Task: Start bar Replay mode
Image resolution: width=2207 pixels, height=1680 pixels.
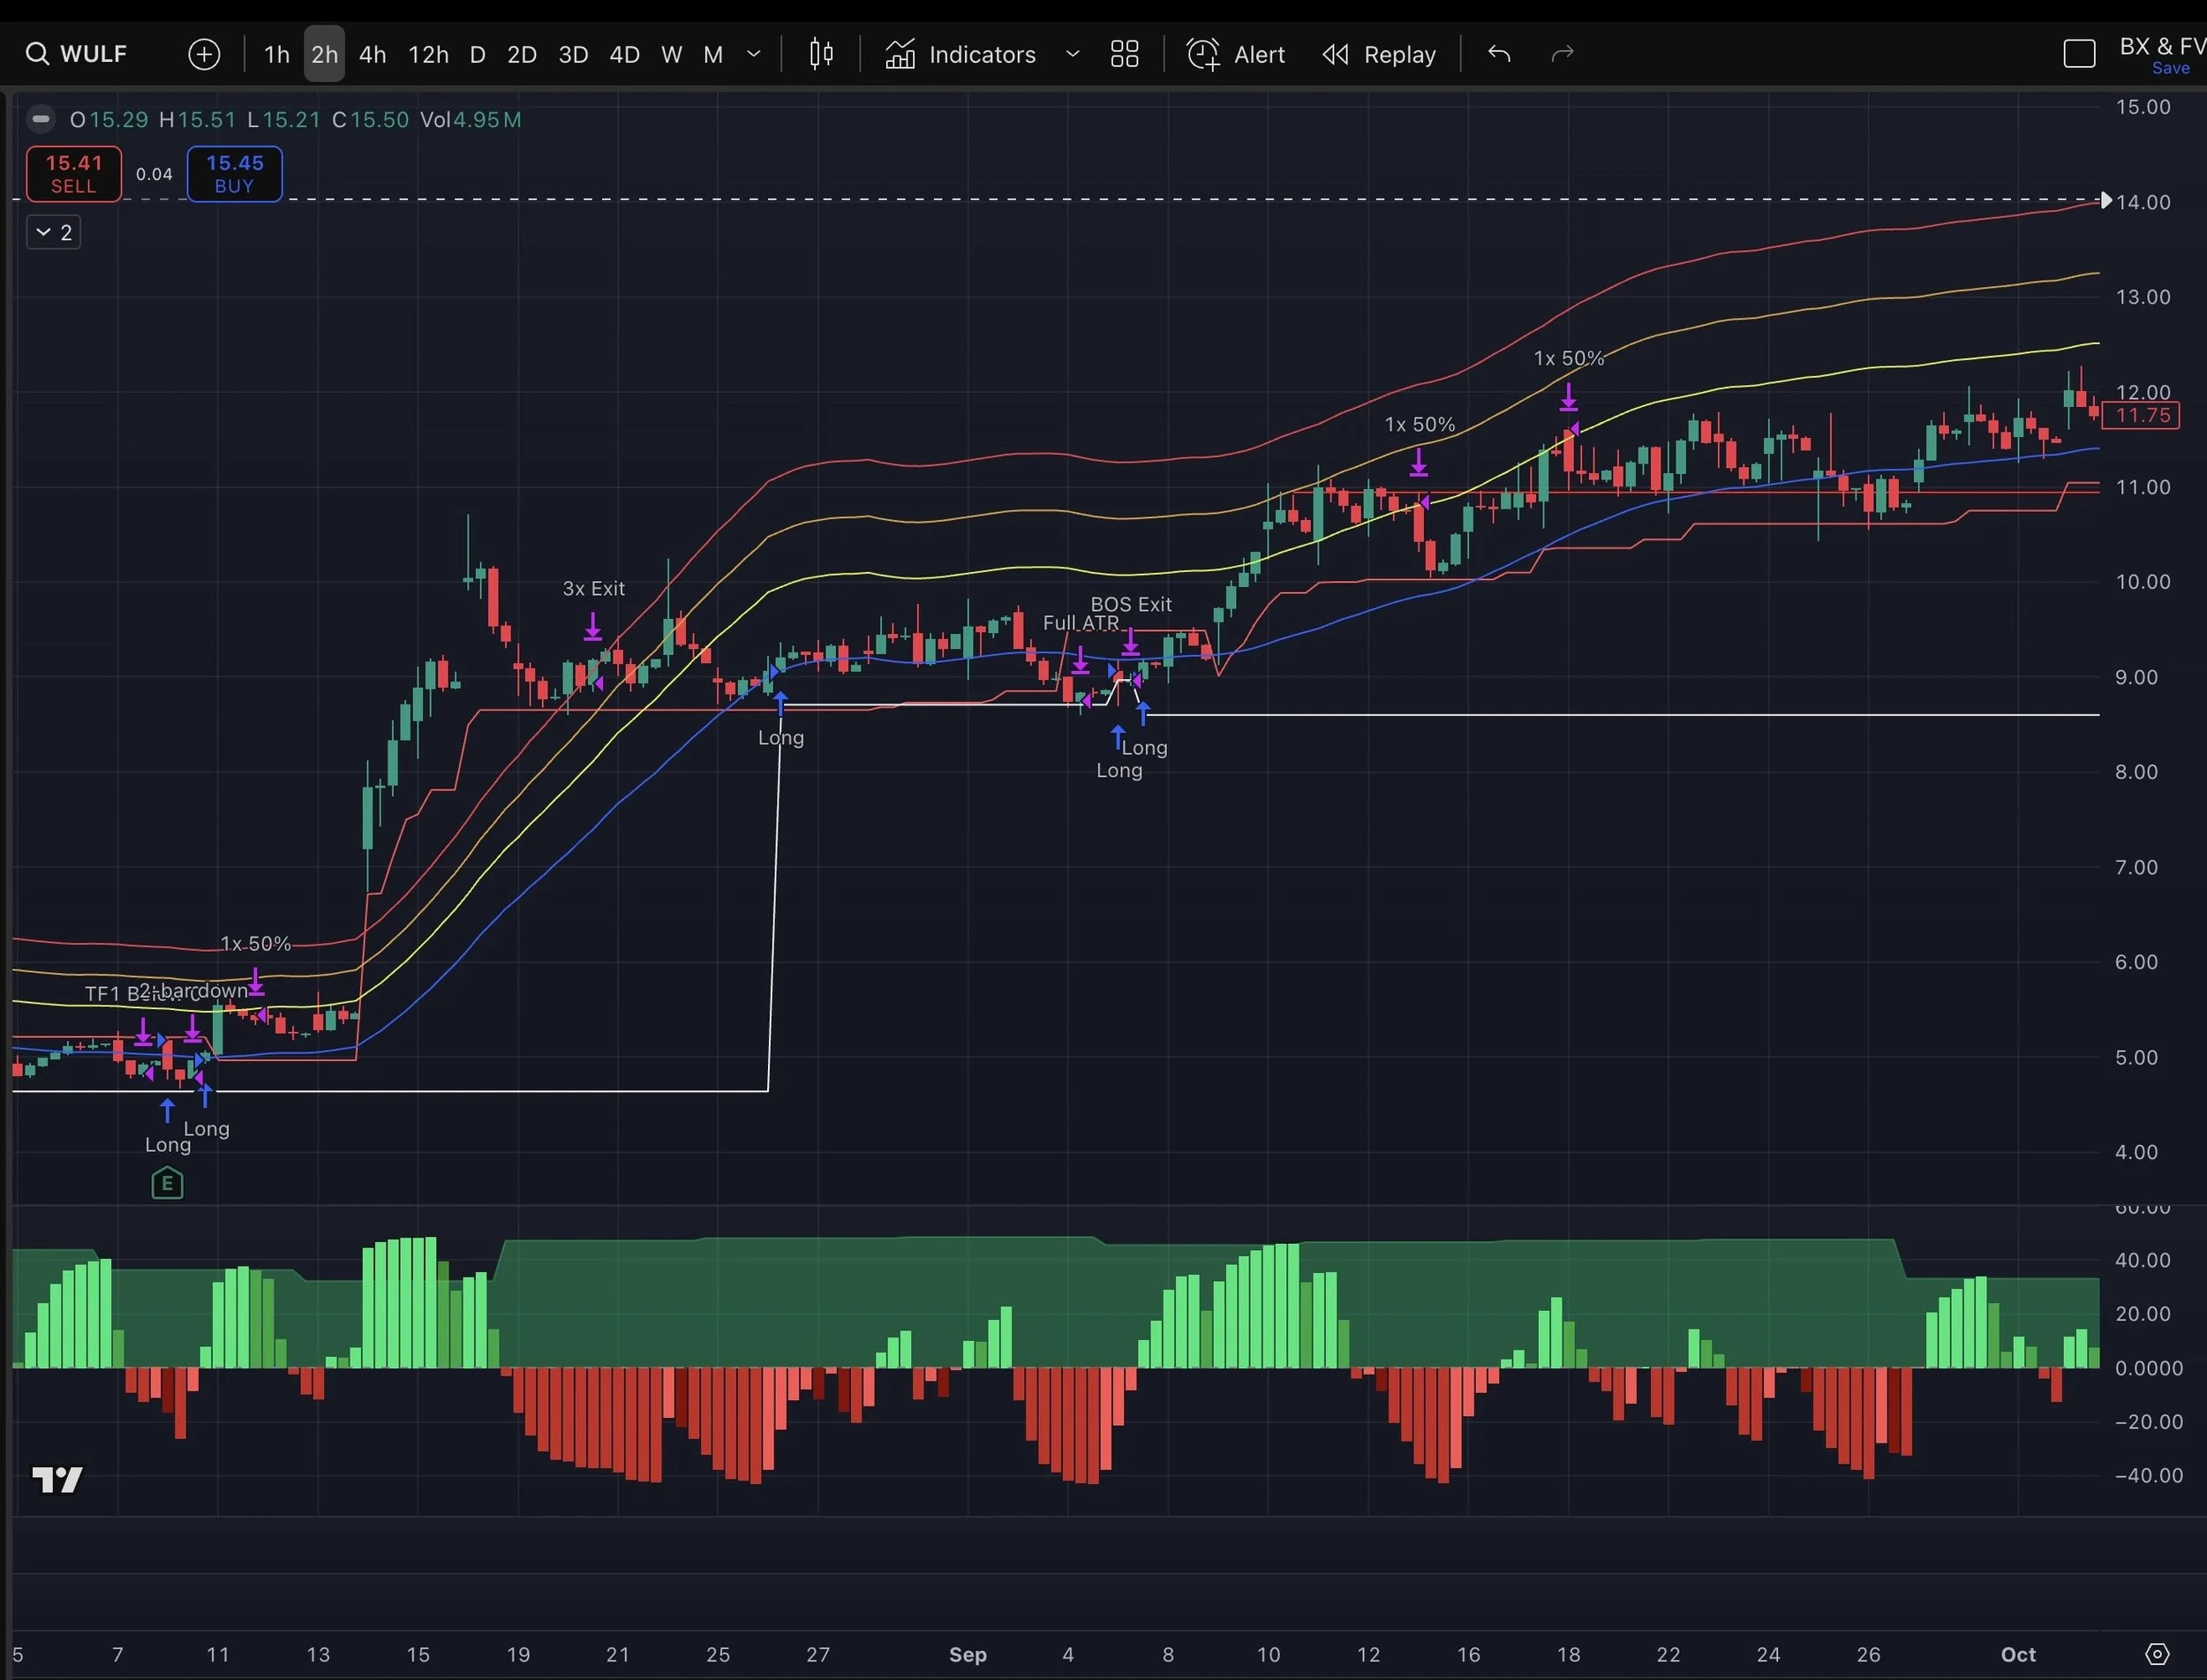Action: tap(1379, 54)
